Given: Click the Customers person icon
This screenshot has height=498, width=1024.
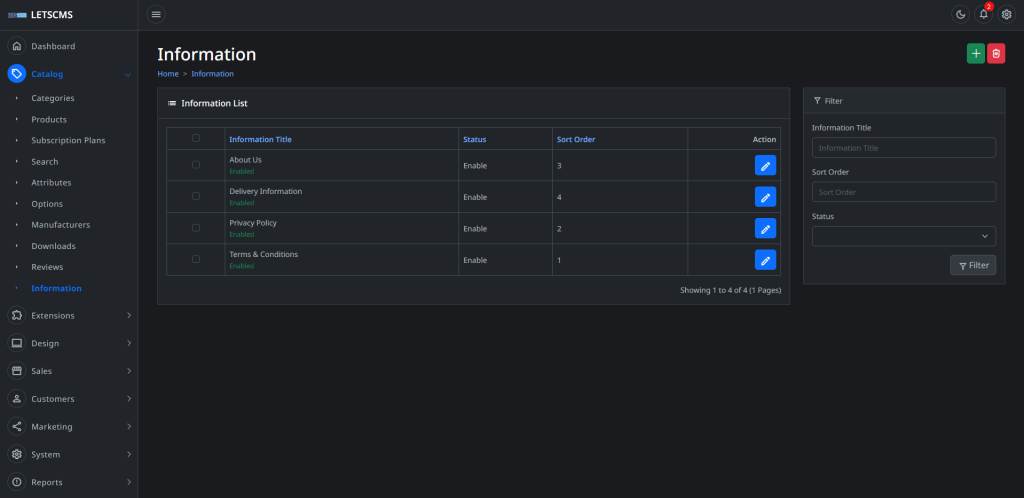Looking at the screenshot, I should click(x=17, y=399).
